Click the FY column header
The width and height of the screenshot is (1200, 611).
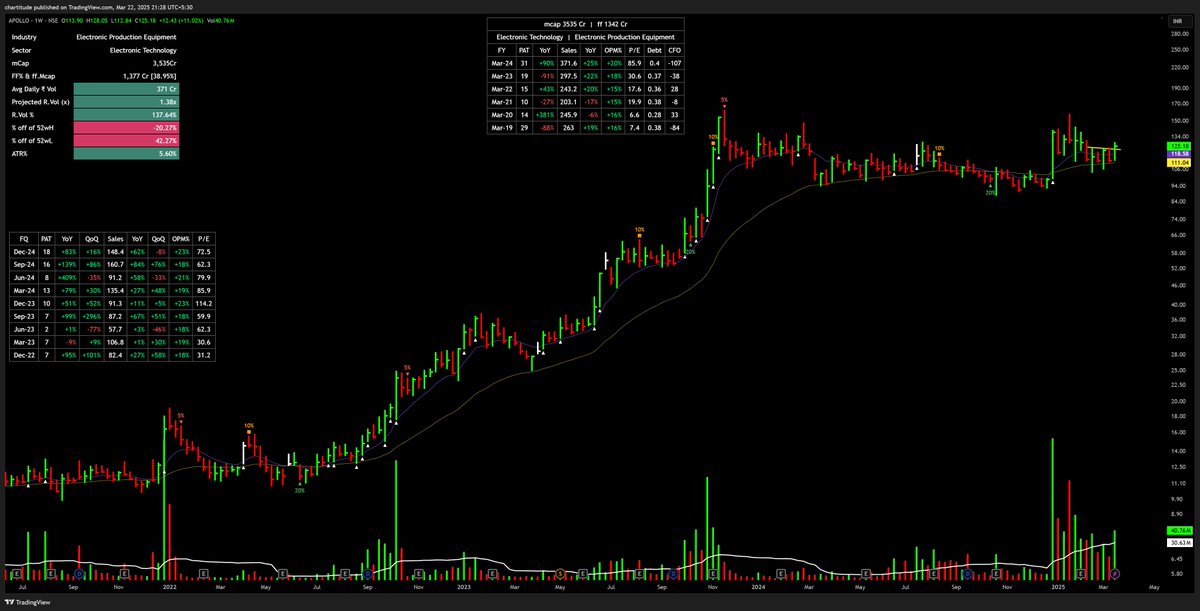[x=502, y=49]
